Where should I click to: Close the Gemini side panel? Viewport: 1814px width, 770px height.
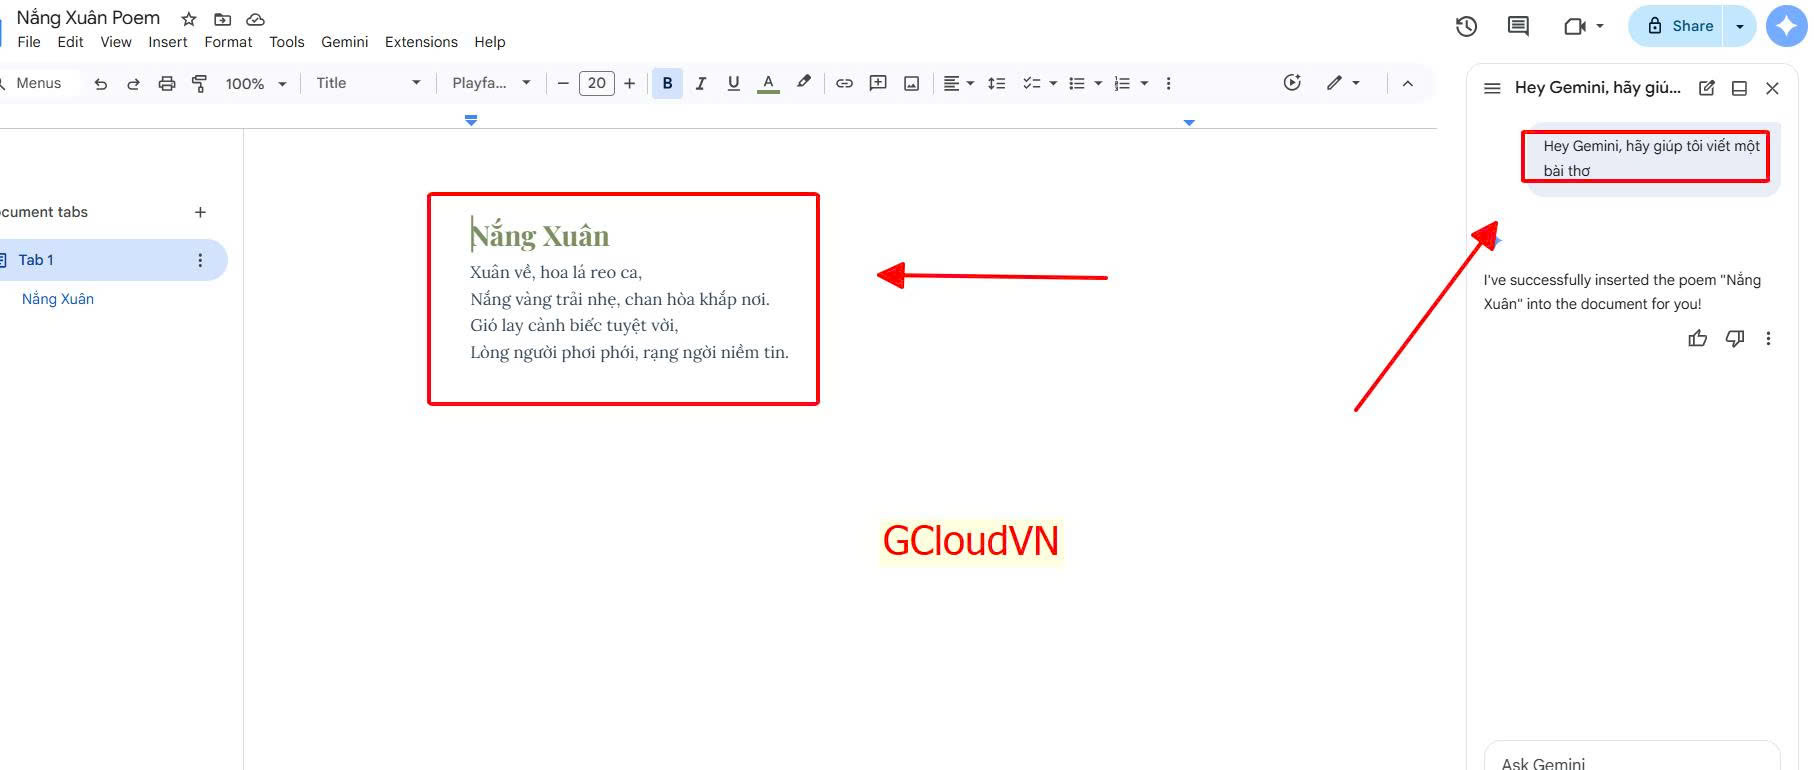[x=1772, y=88]
